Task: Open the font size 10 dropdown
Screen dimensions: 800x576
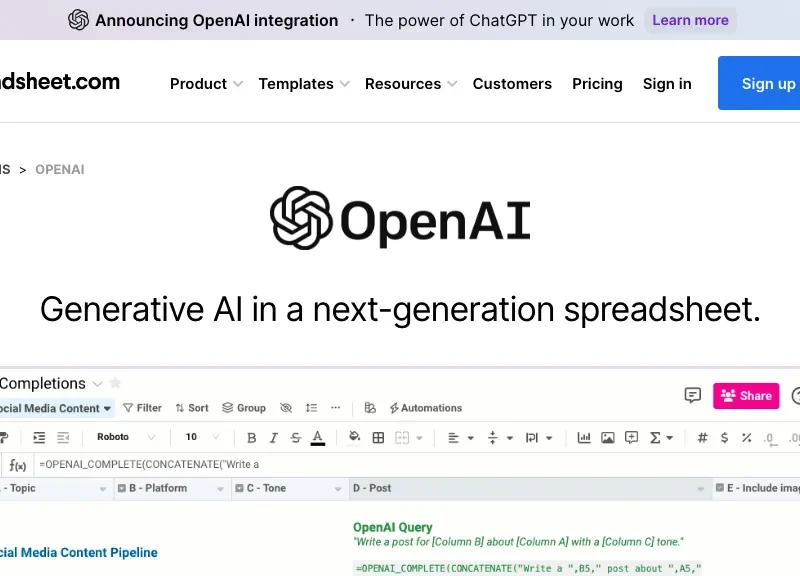Action: click(202, 437)
